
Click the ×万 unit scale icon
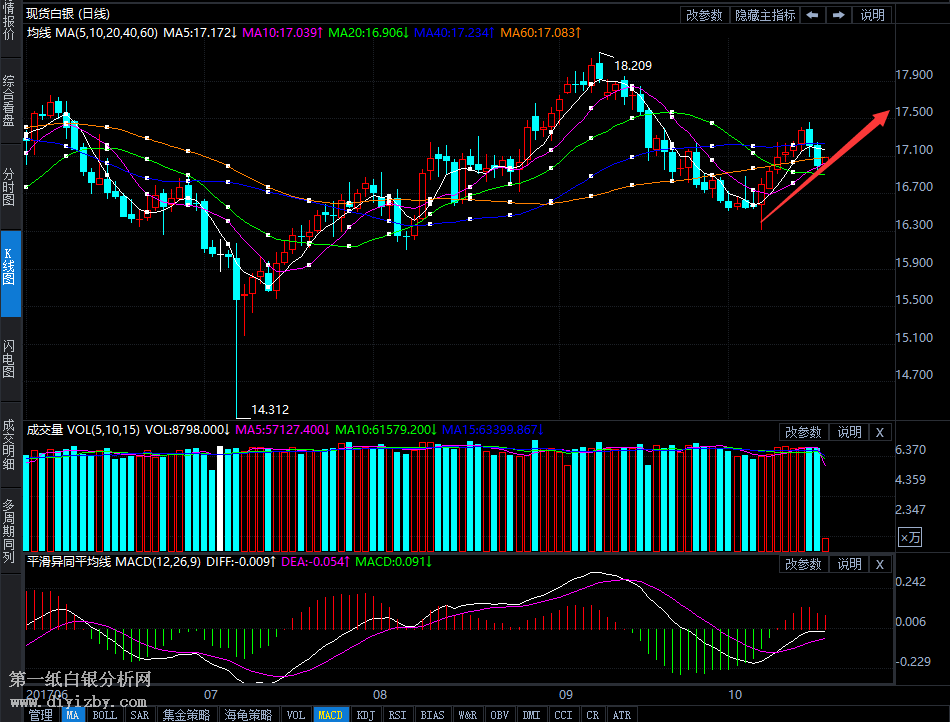point(909,538)
